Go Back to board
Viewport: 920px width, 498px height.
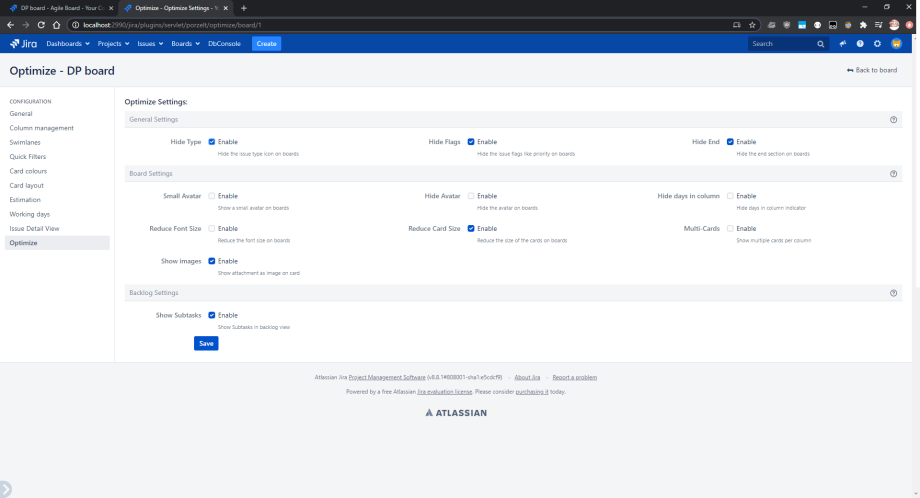tap(872, 70)
